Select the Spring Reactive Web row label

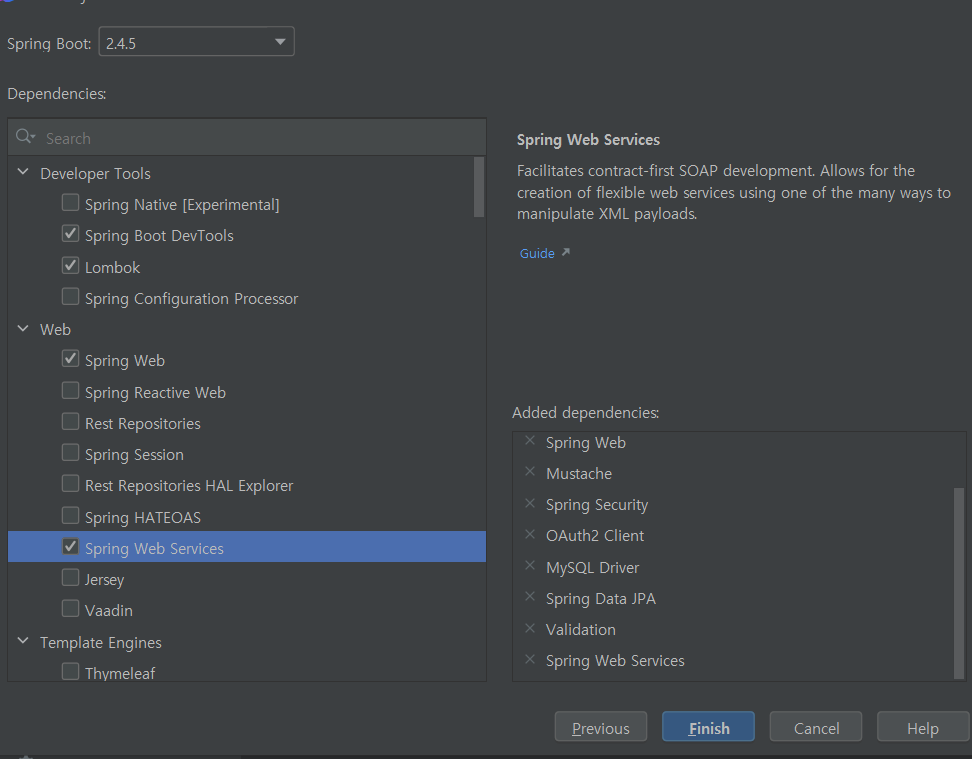[x=156, y=393]
